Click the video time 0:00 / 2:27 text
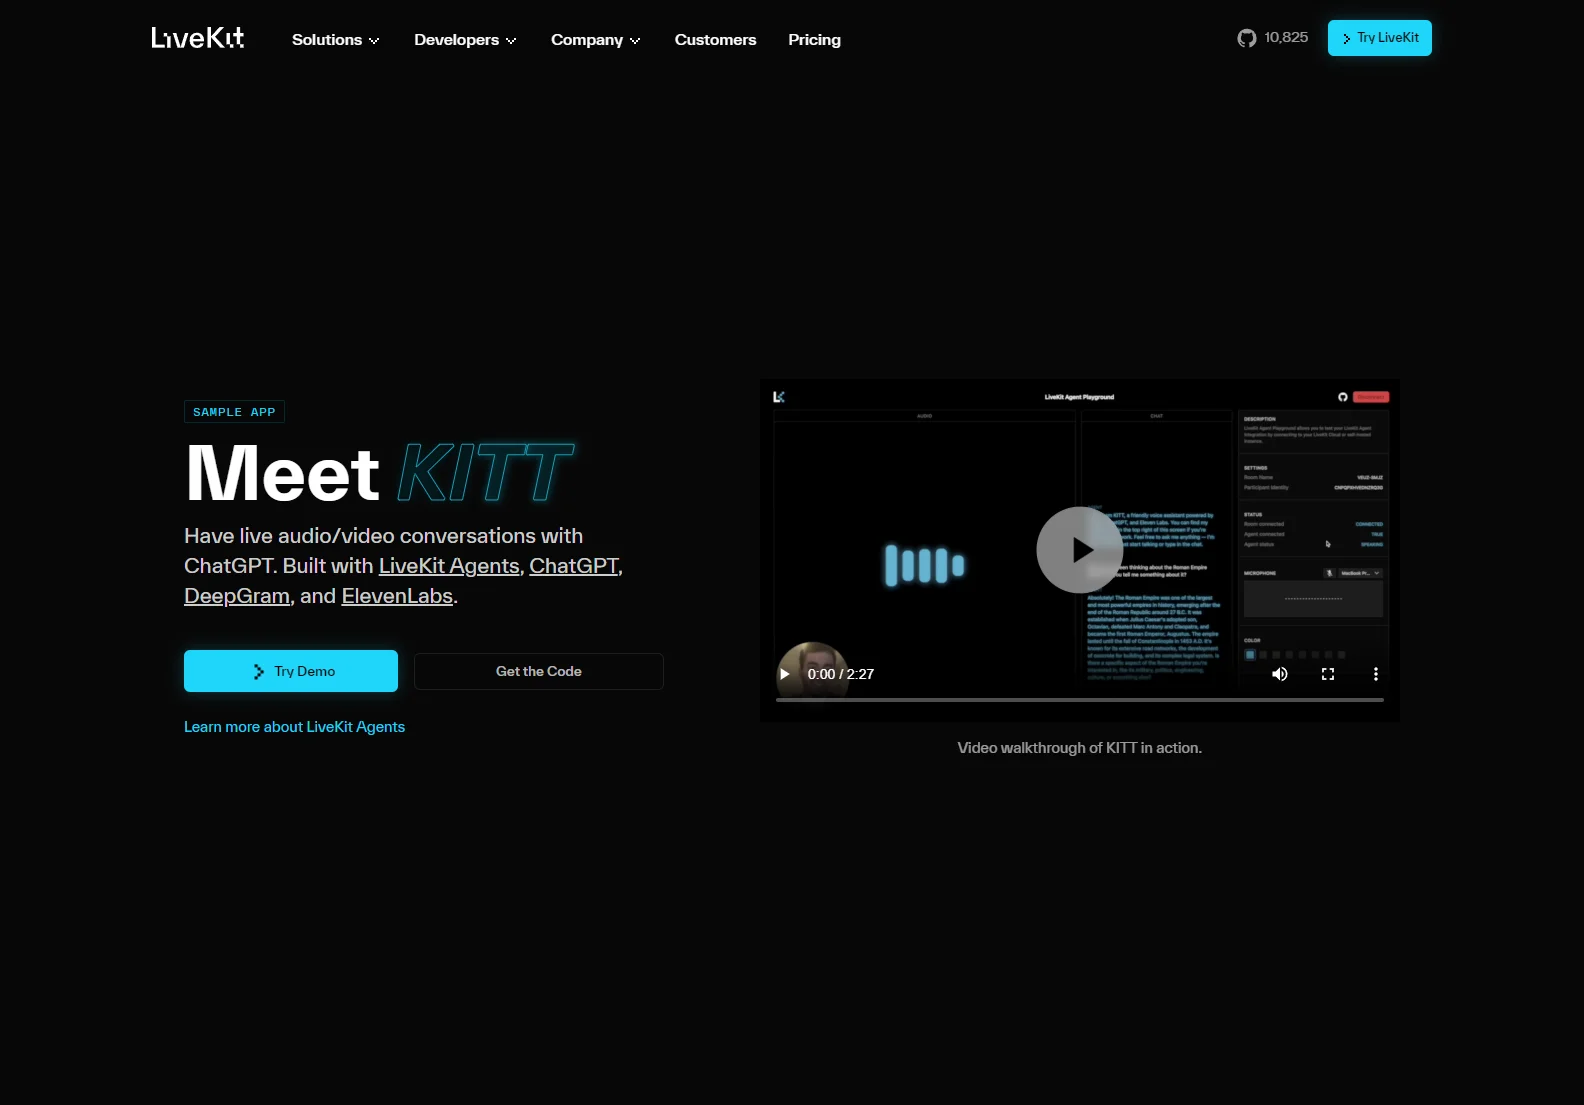 click(841, 674)
